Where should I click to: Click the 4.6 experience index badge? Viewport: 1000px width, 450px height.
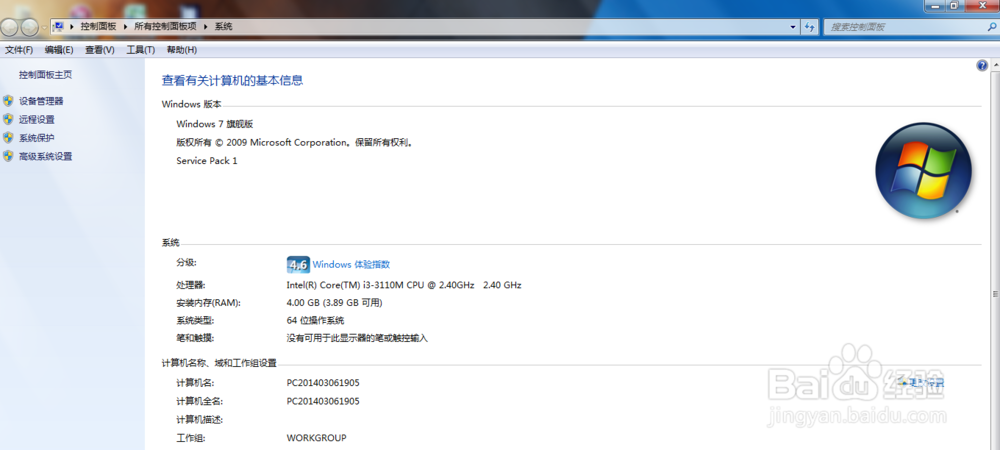(298, 265)
